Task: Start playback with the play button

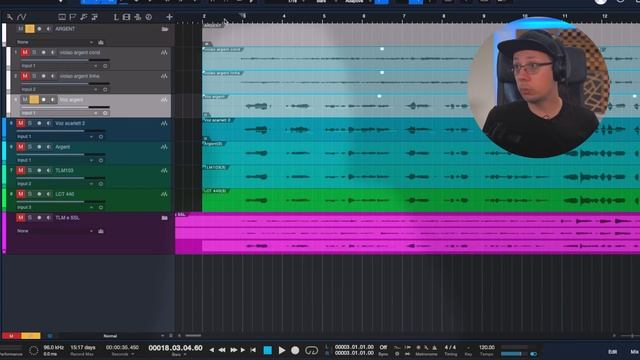Action: [x=282, y=350]
